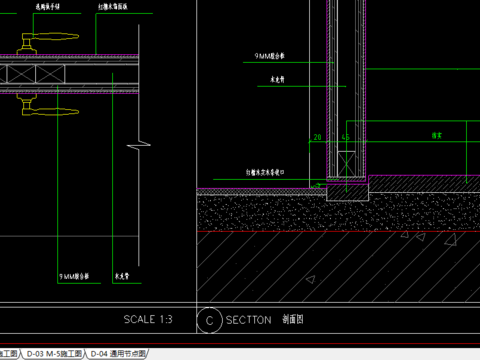480x360 pixels.
Task: Pick the diagonal hatched concrete slab area
Action: click(338, 267)
